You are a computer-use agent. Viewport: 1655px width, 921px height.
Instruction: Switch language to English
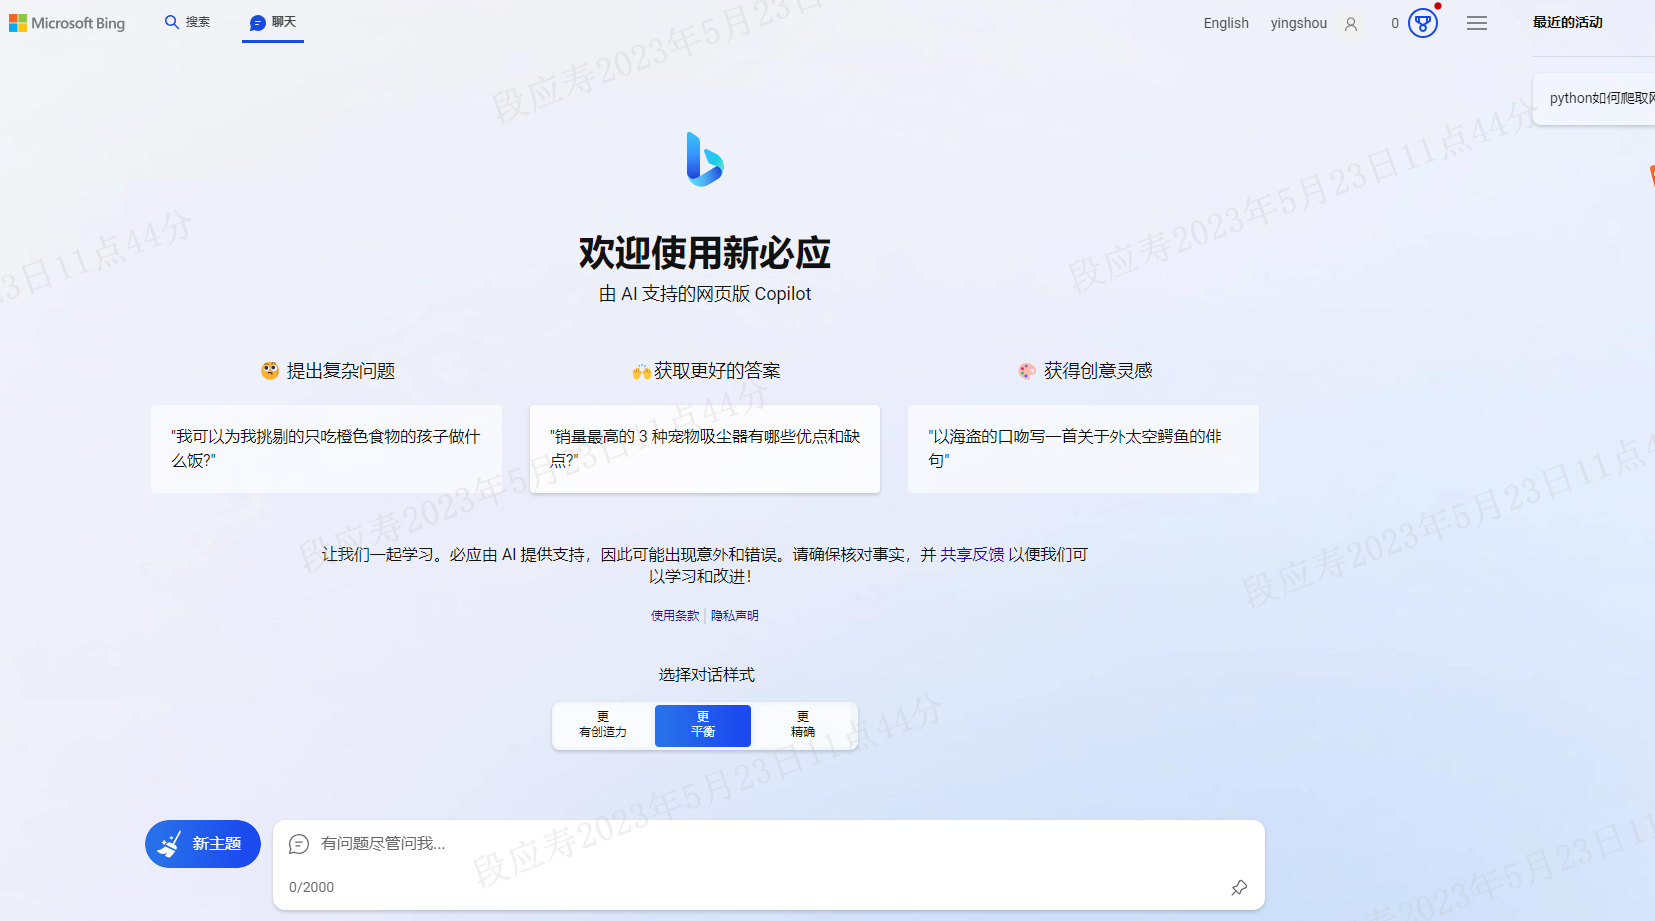click(x=1226, y=23)
